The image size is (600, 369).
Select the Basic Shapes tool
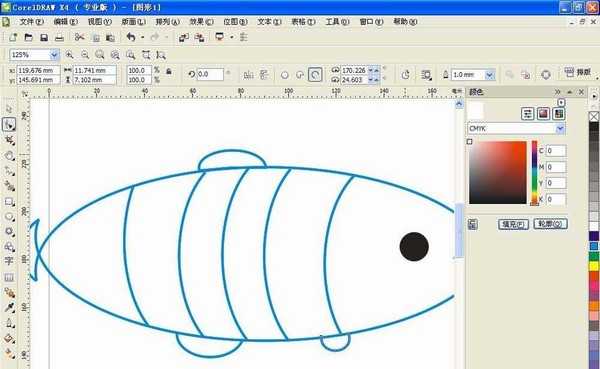click(9, 247)
